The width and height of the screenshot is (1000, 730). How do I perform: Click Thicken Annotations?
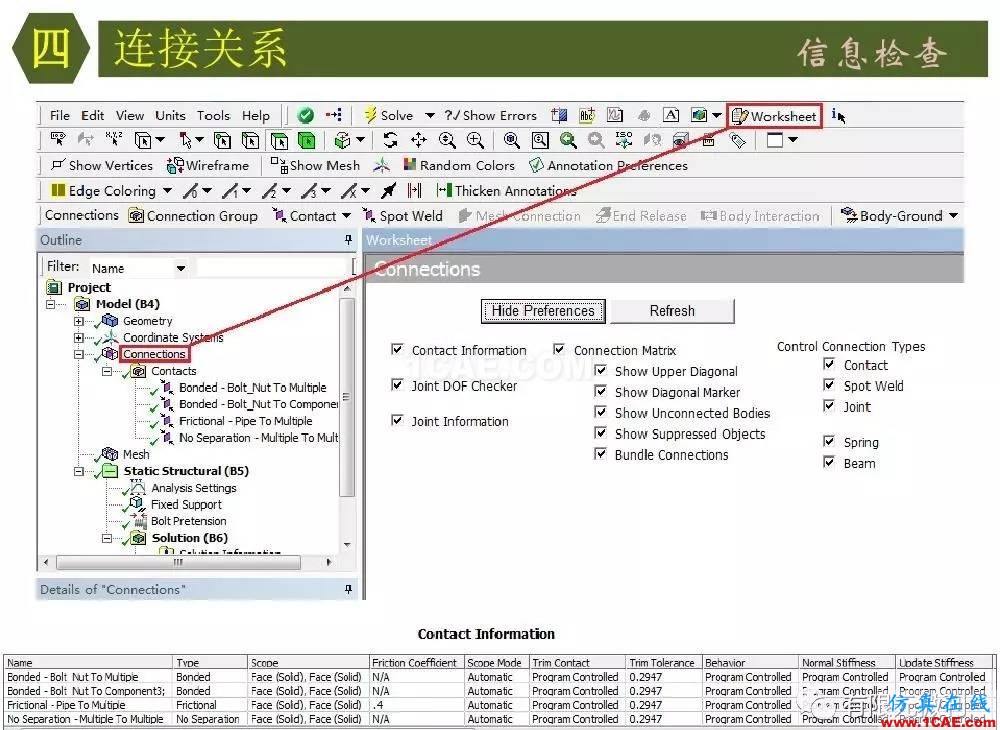coord(506,191)
